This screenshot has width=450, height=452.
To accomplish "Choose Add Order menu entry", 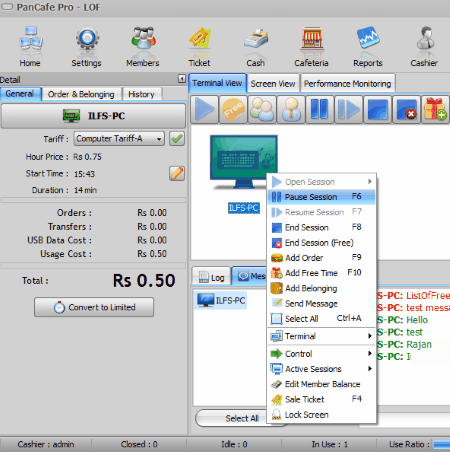I will [322, 258].
